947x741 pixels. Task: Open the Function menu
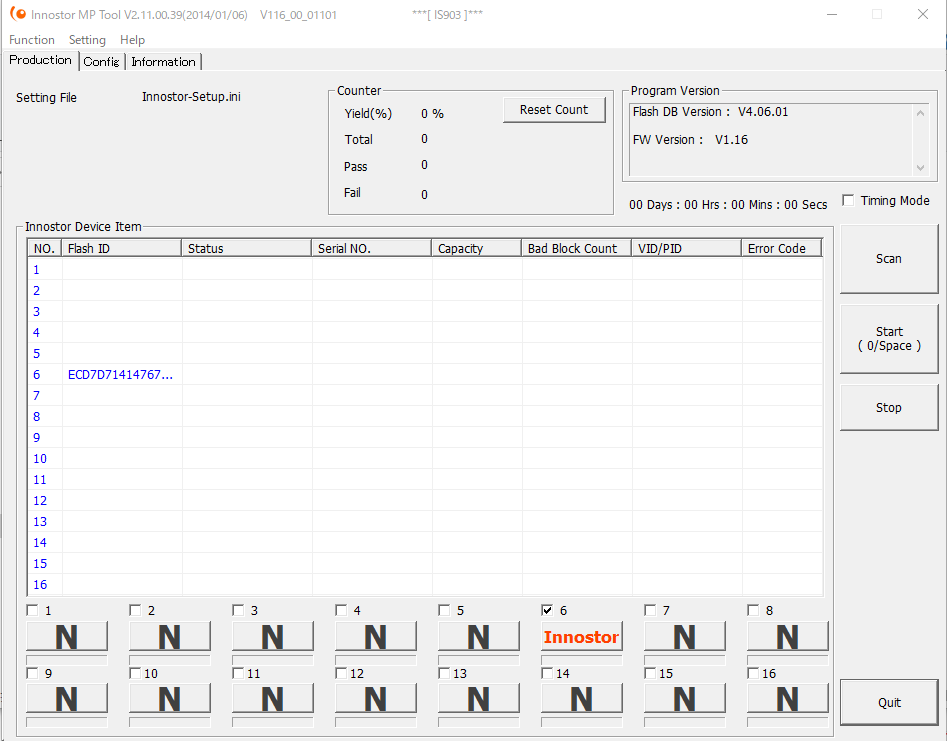pyautogui.click(x=32, y=40)
